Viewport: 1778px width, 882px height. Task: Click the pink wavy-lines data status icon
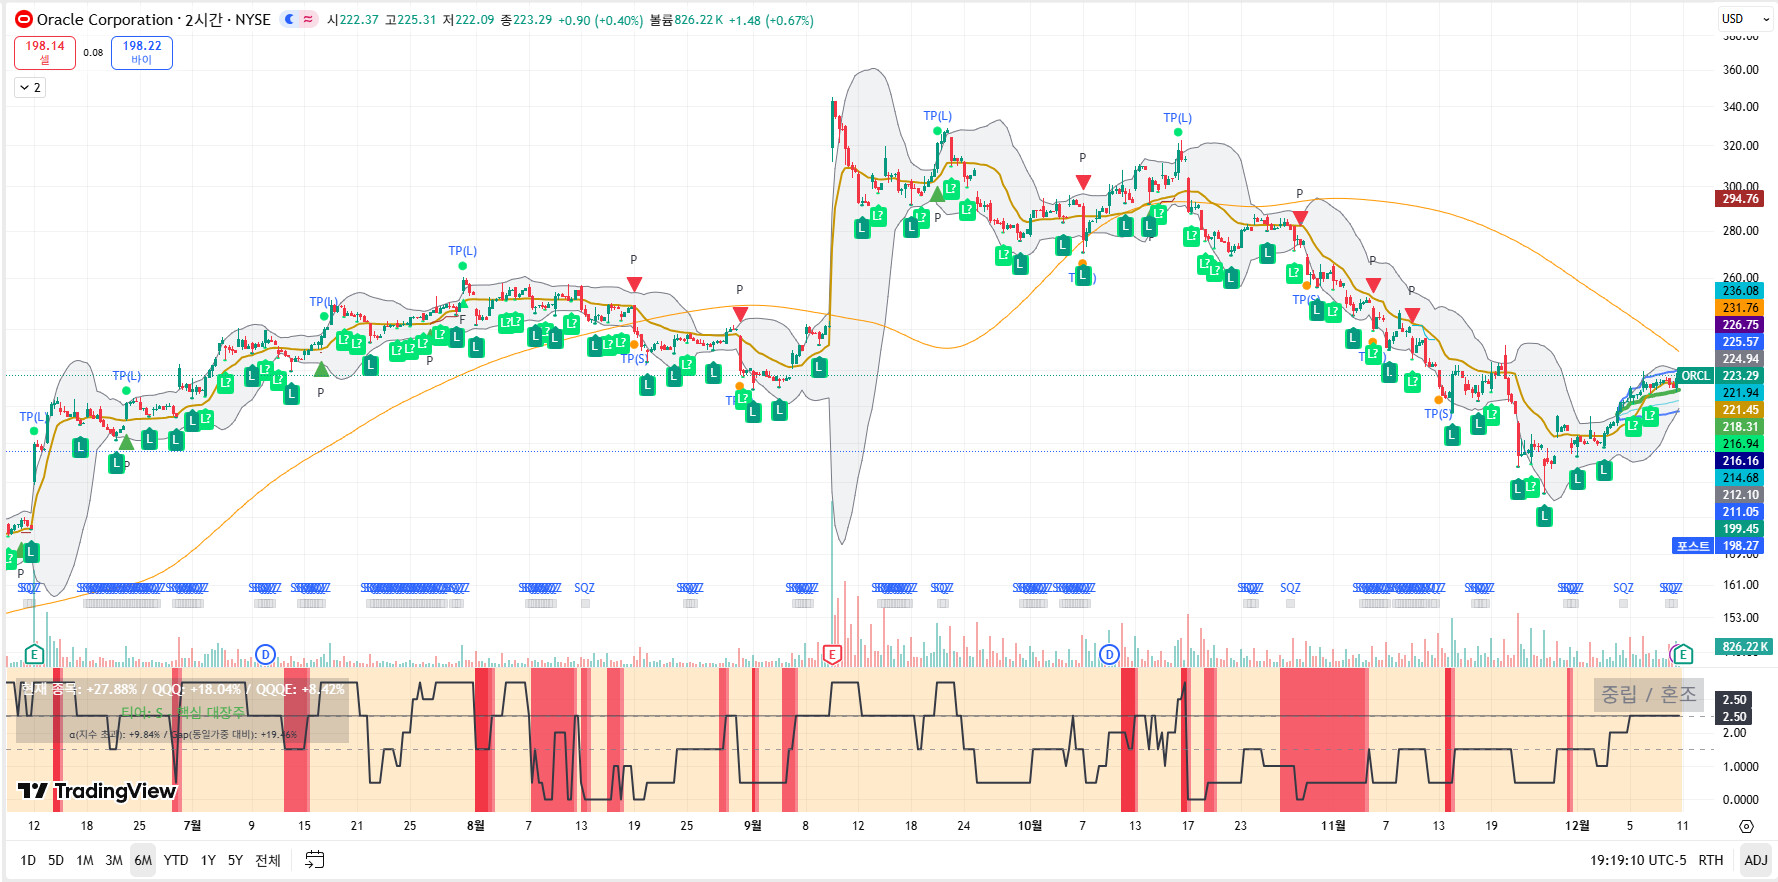(308, 19)
